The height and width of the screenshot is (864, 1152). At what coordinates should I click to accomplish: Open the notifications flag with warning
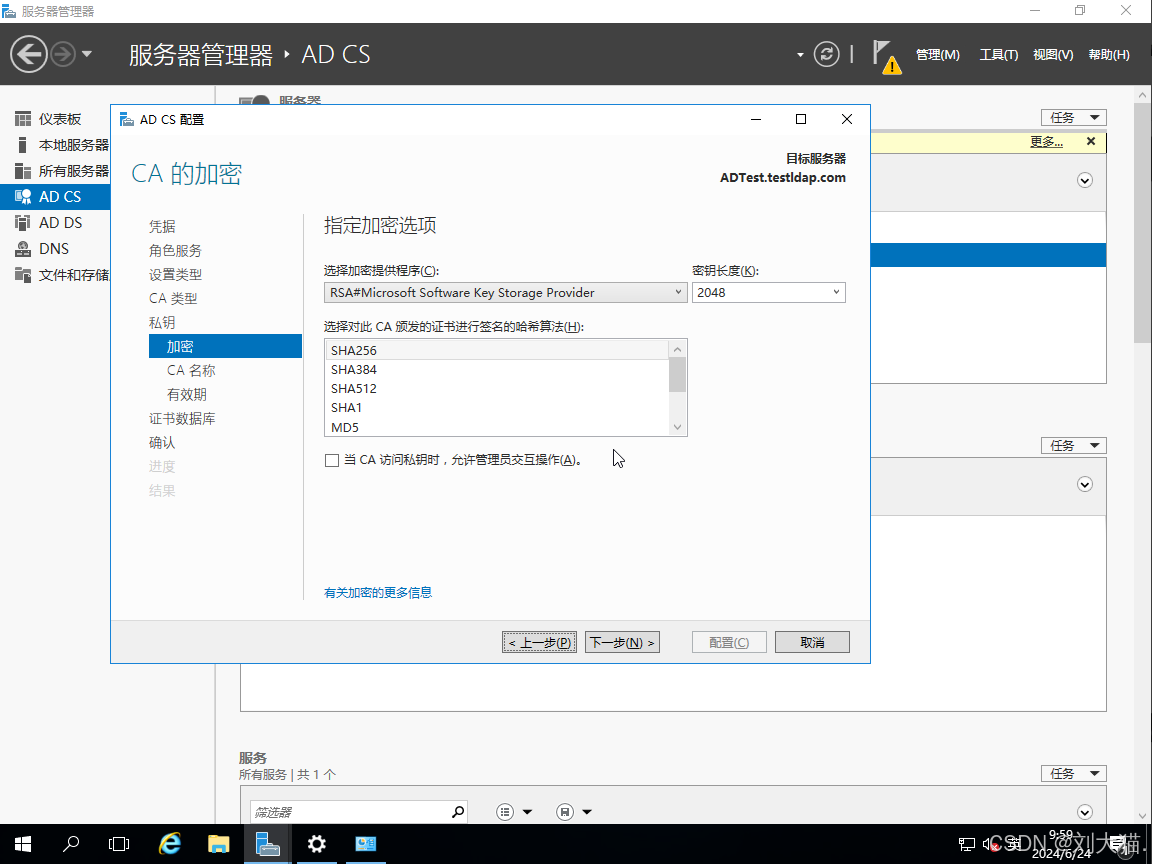[x=887, y=57]
